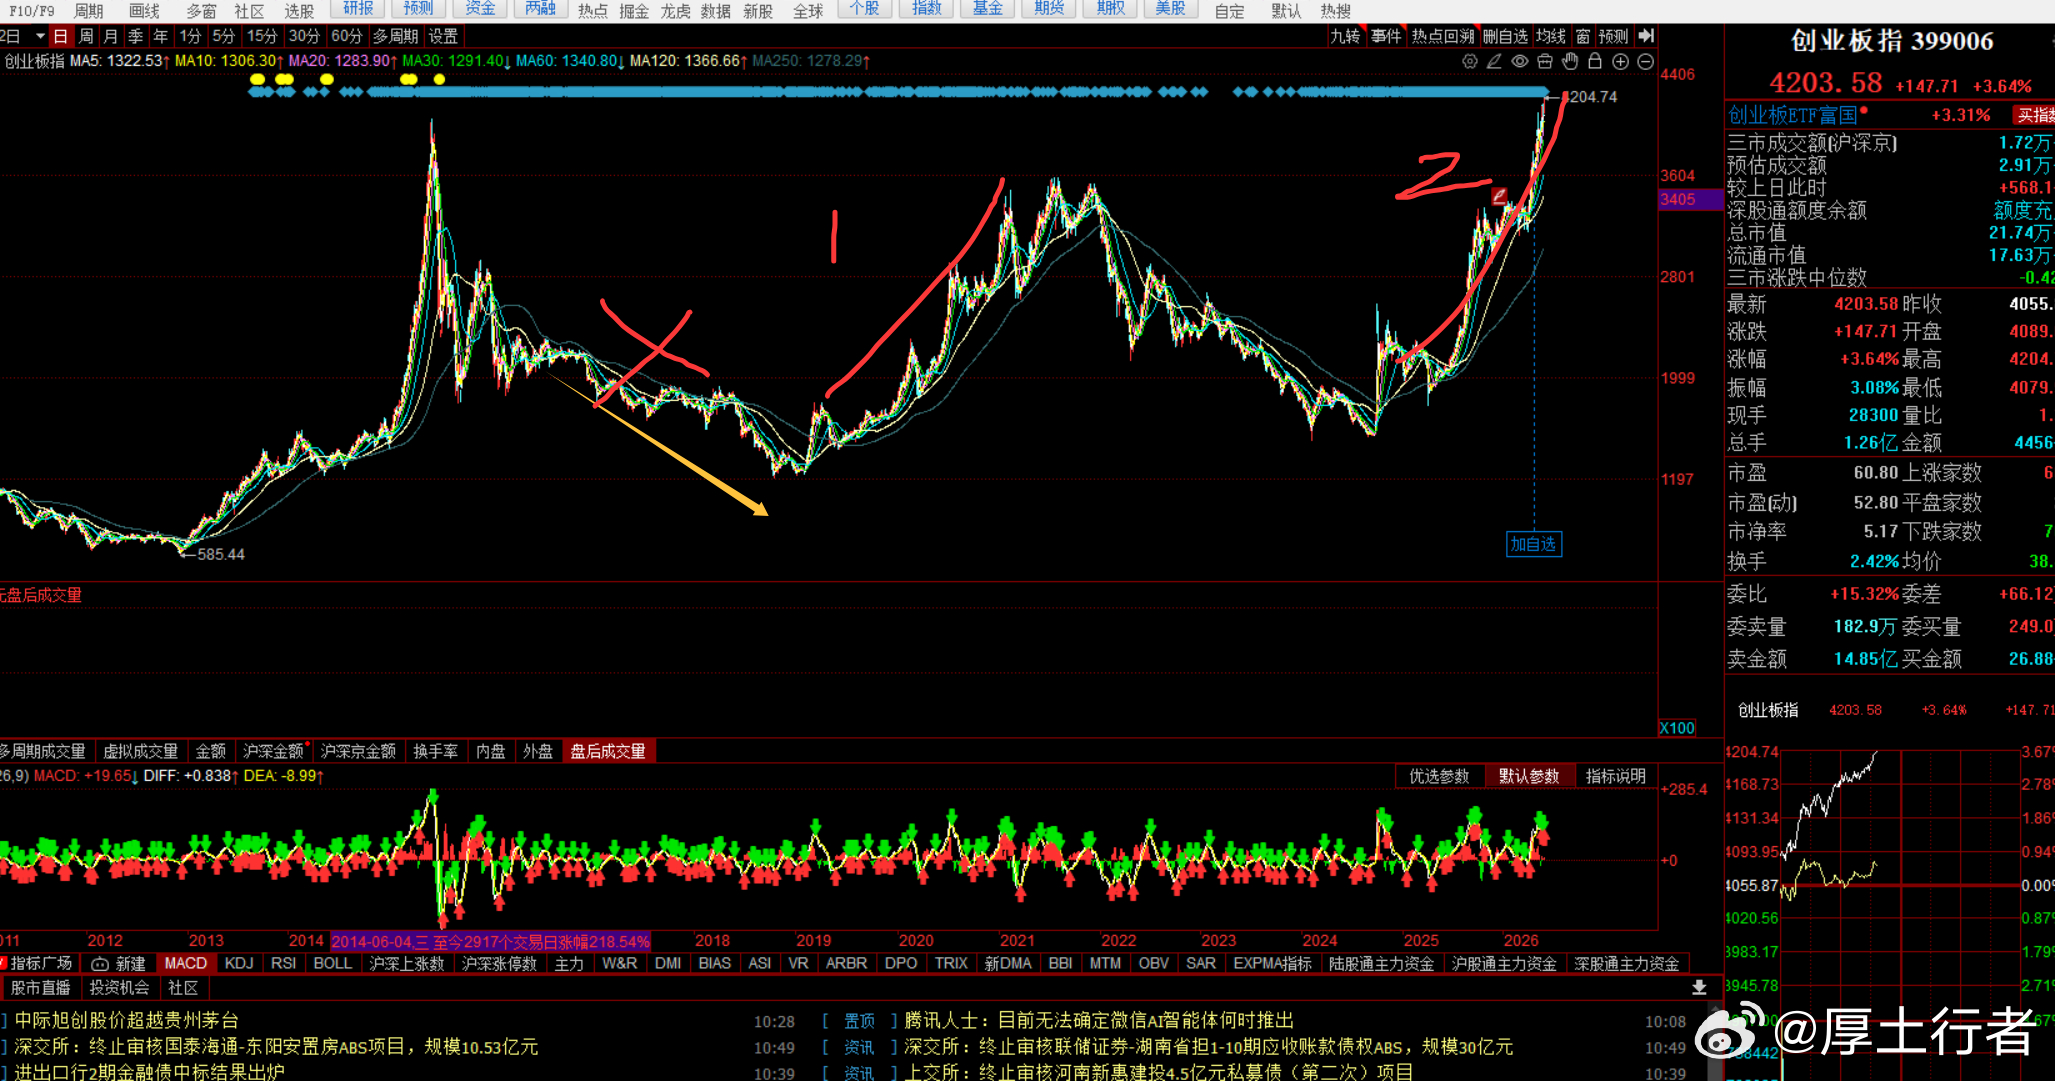Image resolution: width=2055 pixels, height=1081 pixels.
Task: Select the drawing pen tool icon
Action: pos(1494,61)
